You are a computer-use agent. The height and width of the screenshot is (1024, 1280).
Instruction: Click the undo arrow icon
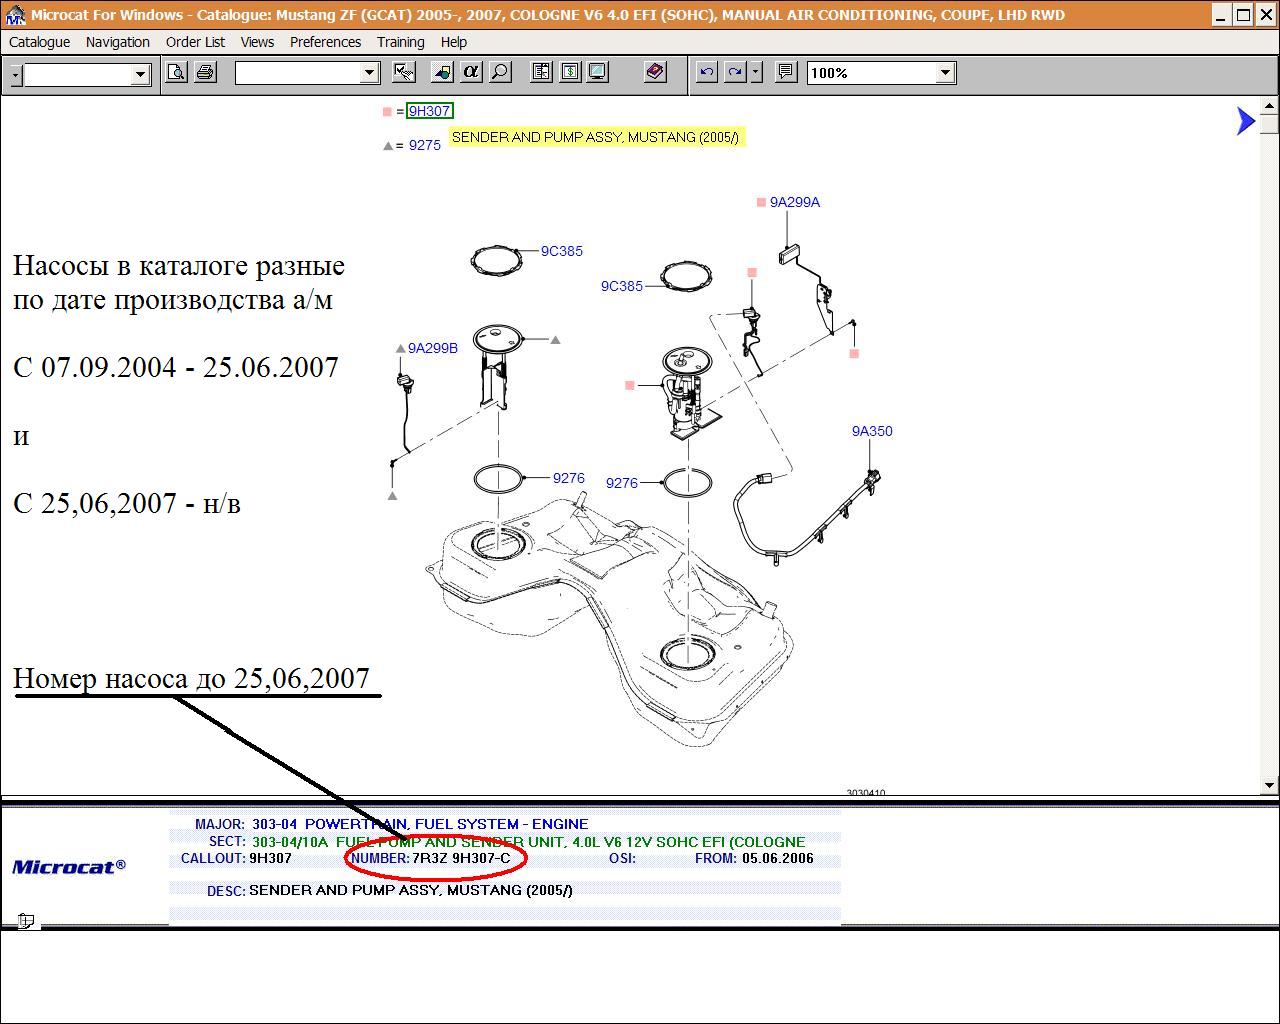pyautogui.click(x=706, y=72)
